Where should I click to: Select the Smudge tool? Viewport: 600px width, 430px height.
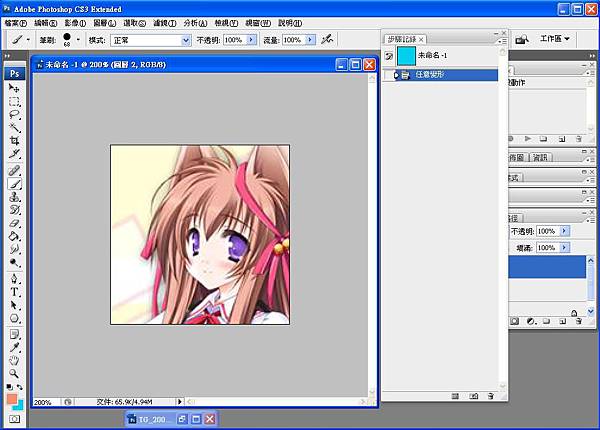point(14,249)
